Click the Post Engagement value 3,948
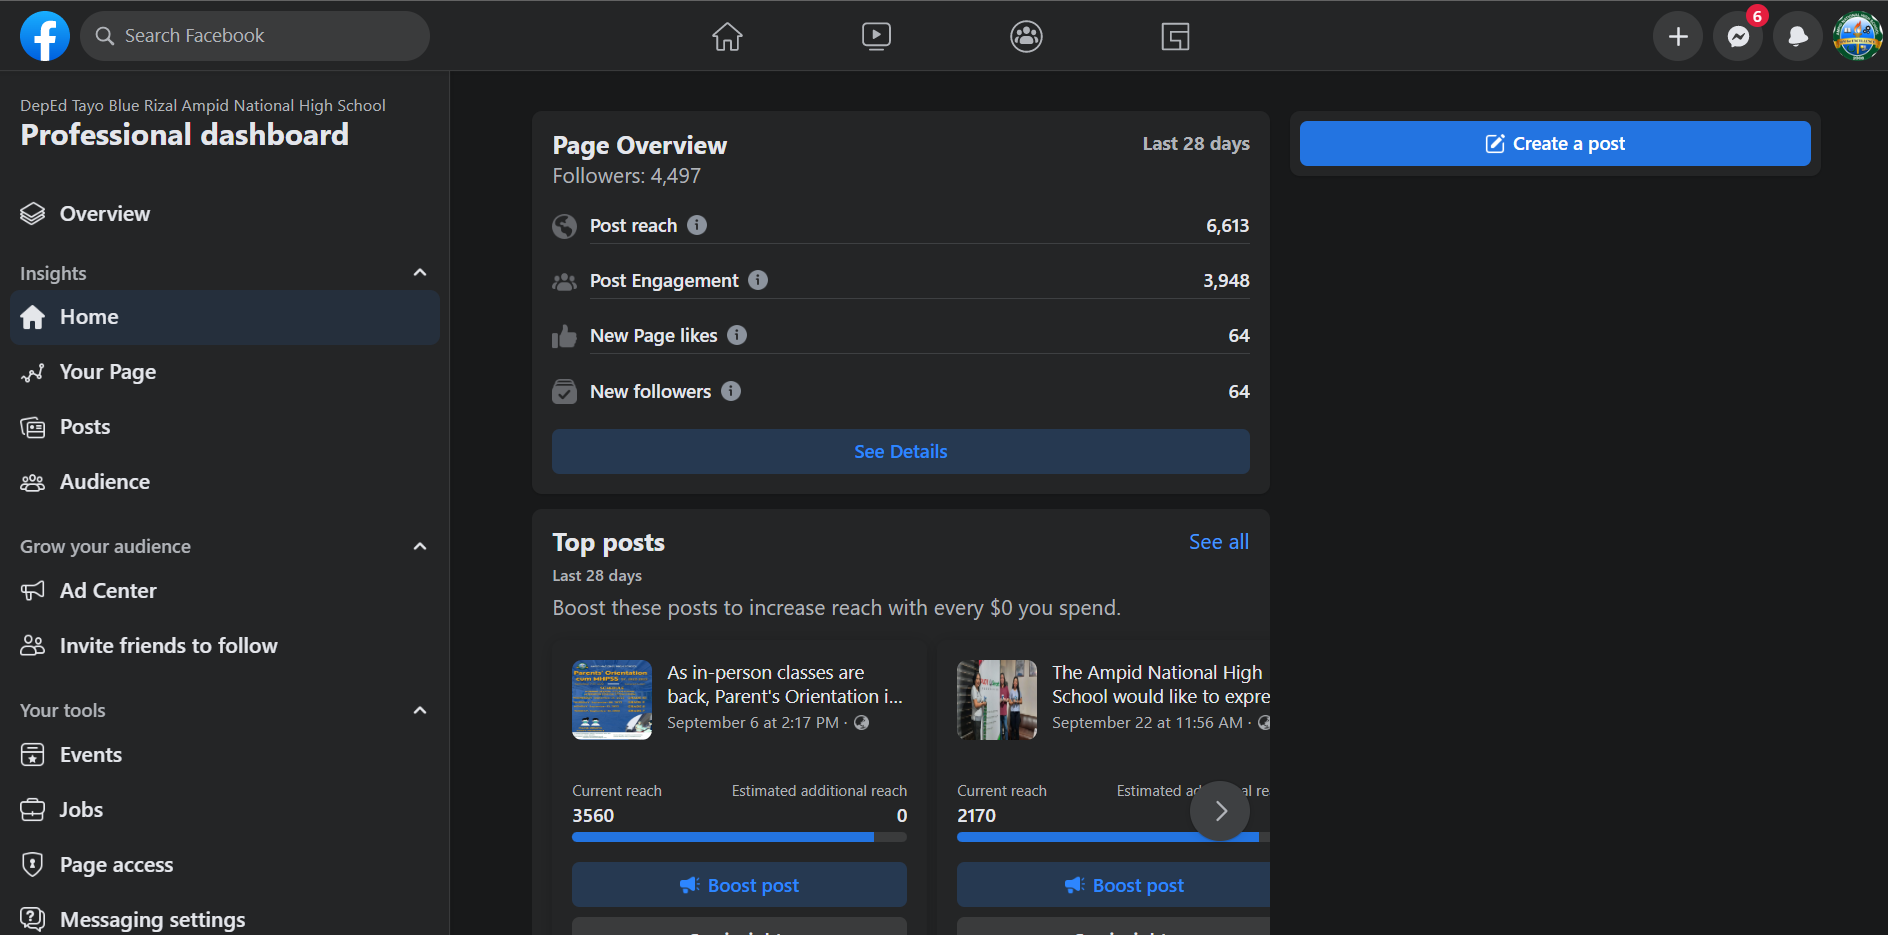 tap(1226, 281)
